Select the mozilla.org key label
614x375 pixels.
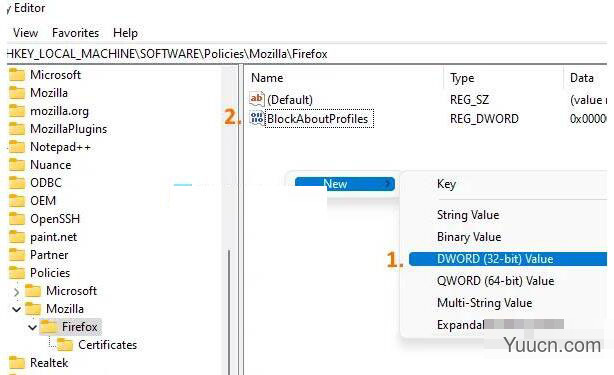click(60, 111)
